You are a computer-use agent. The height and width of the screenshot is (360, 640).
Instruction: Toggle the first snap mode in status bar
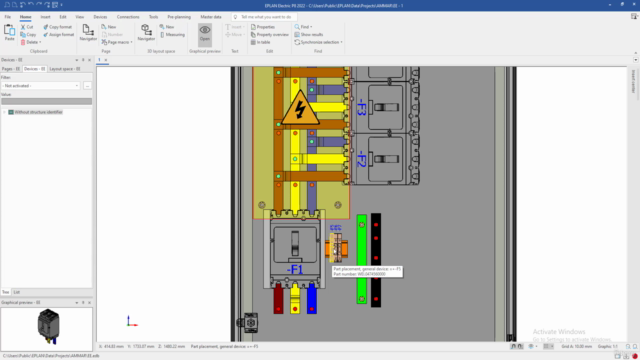513,347
